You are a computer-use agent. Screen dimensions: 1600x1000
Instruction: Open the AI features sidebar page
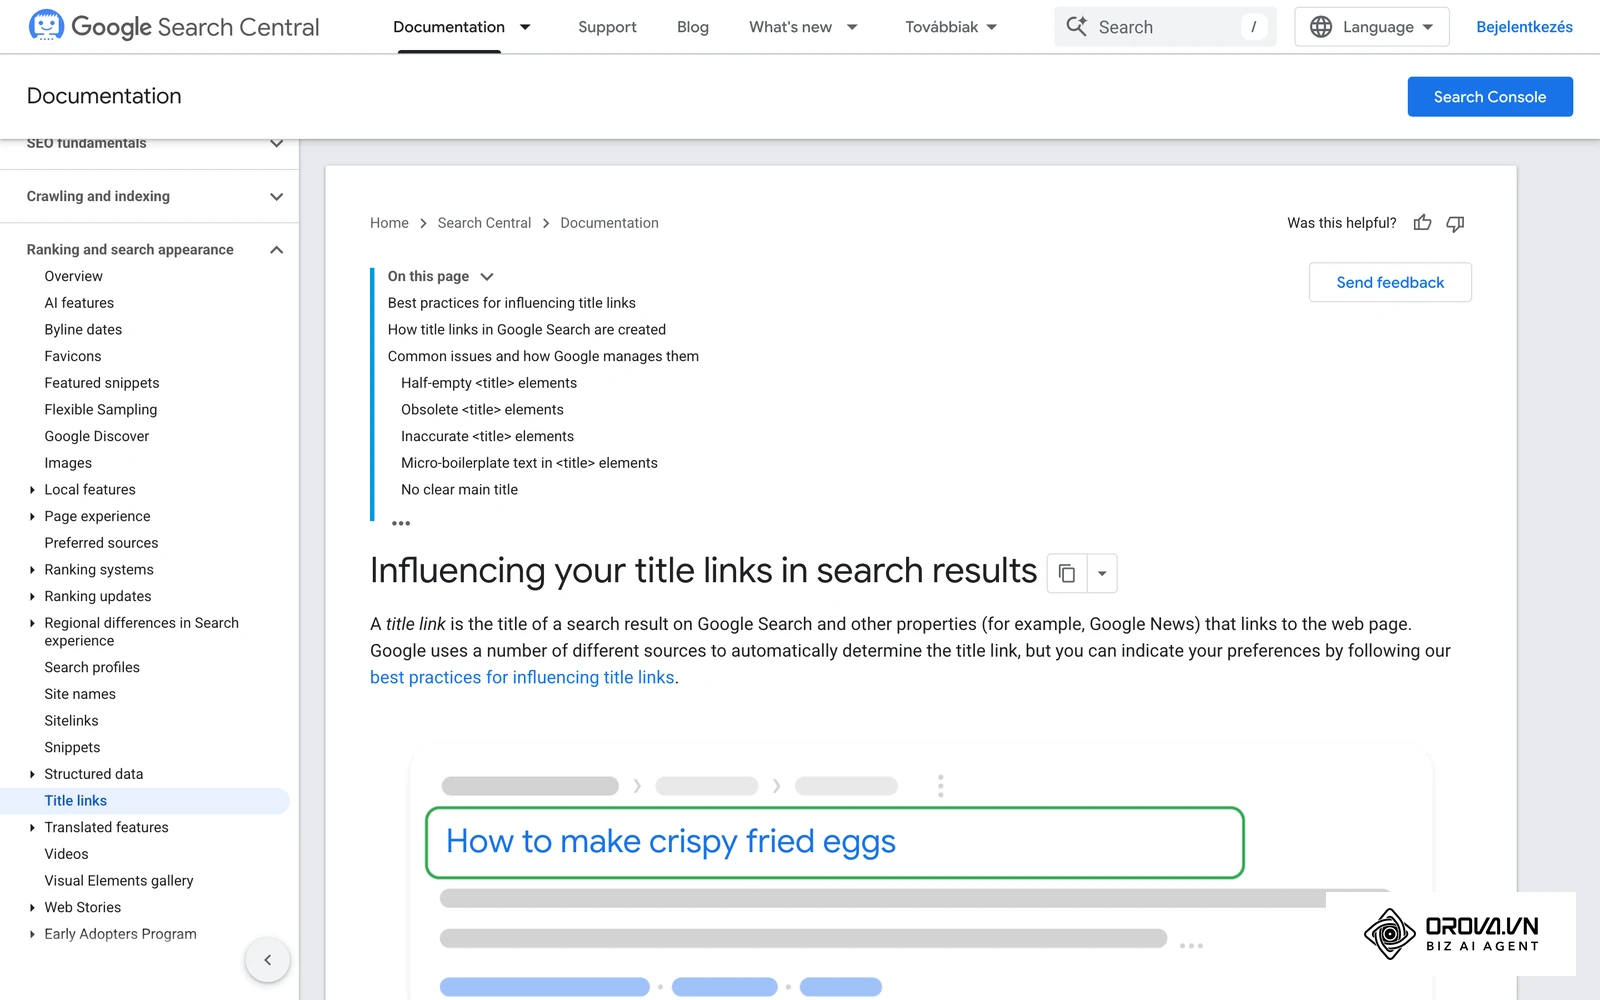[x=79, y=303]
